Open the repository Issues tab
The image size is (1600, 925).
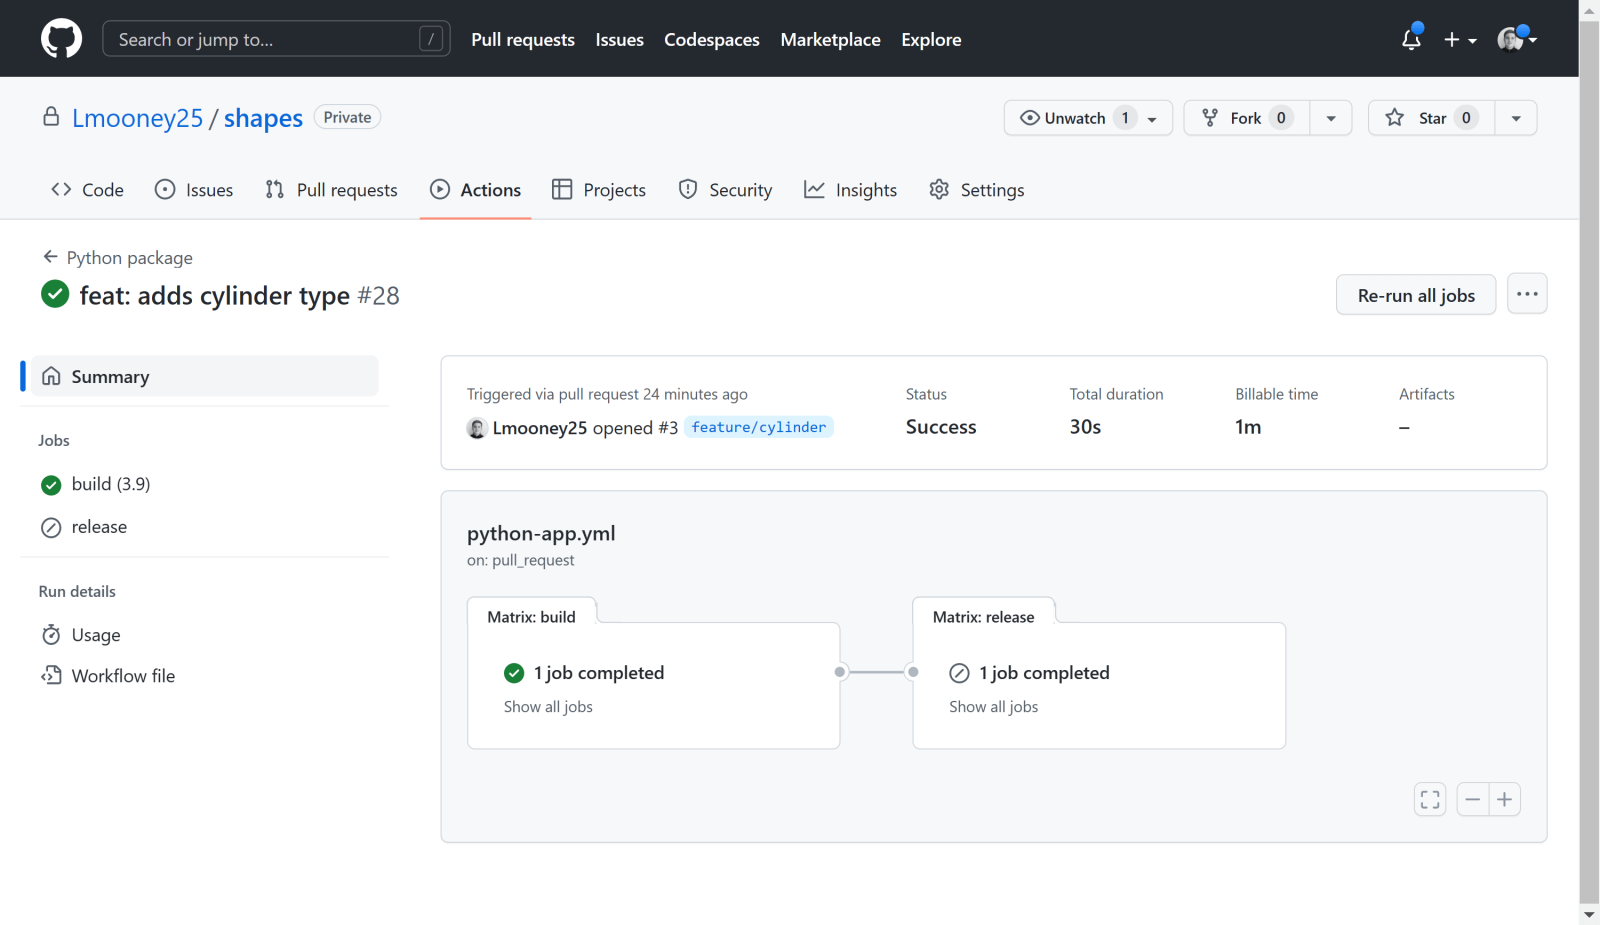pyautogui.click(x=194, y=190)
